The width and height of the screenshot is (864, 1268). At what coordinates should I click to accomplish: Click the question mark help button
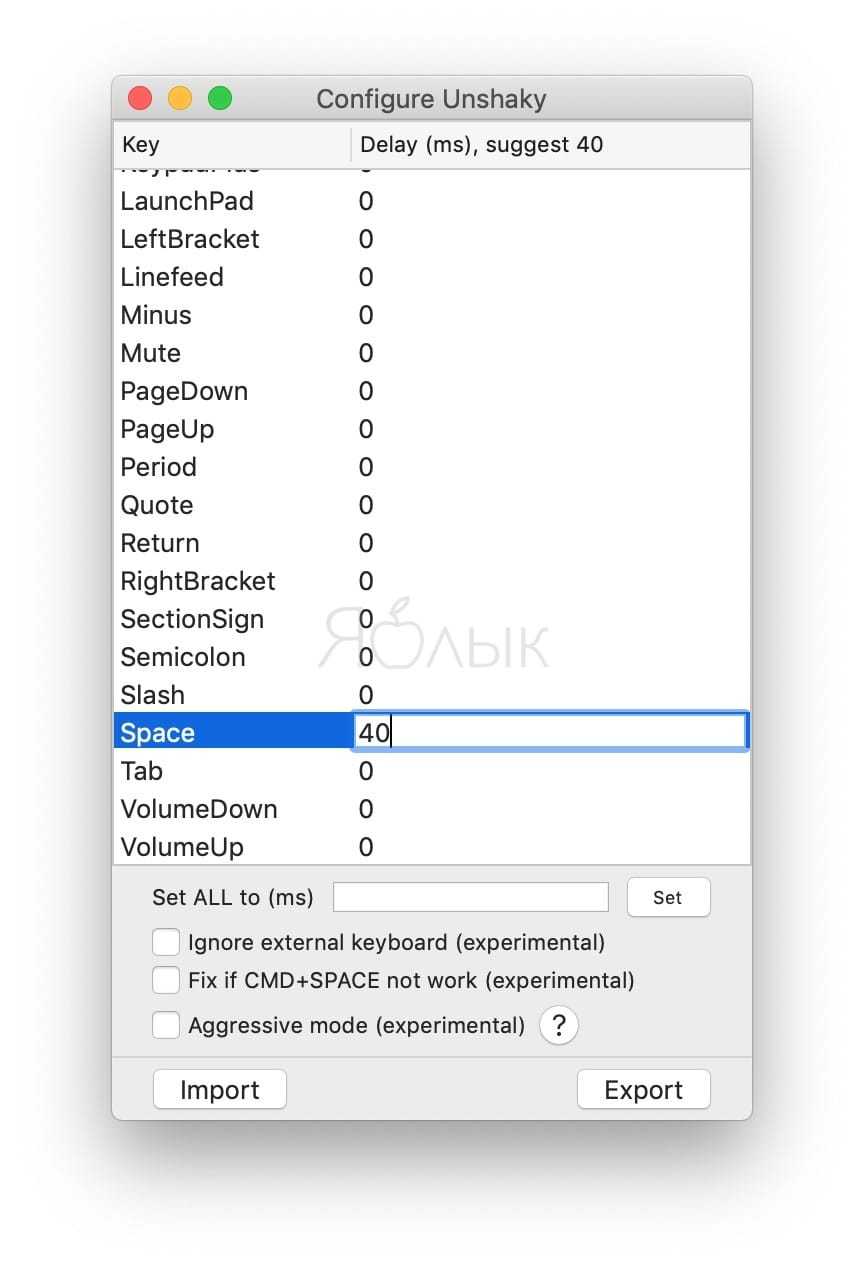(x=559, y=1025)
